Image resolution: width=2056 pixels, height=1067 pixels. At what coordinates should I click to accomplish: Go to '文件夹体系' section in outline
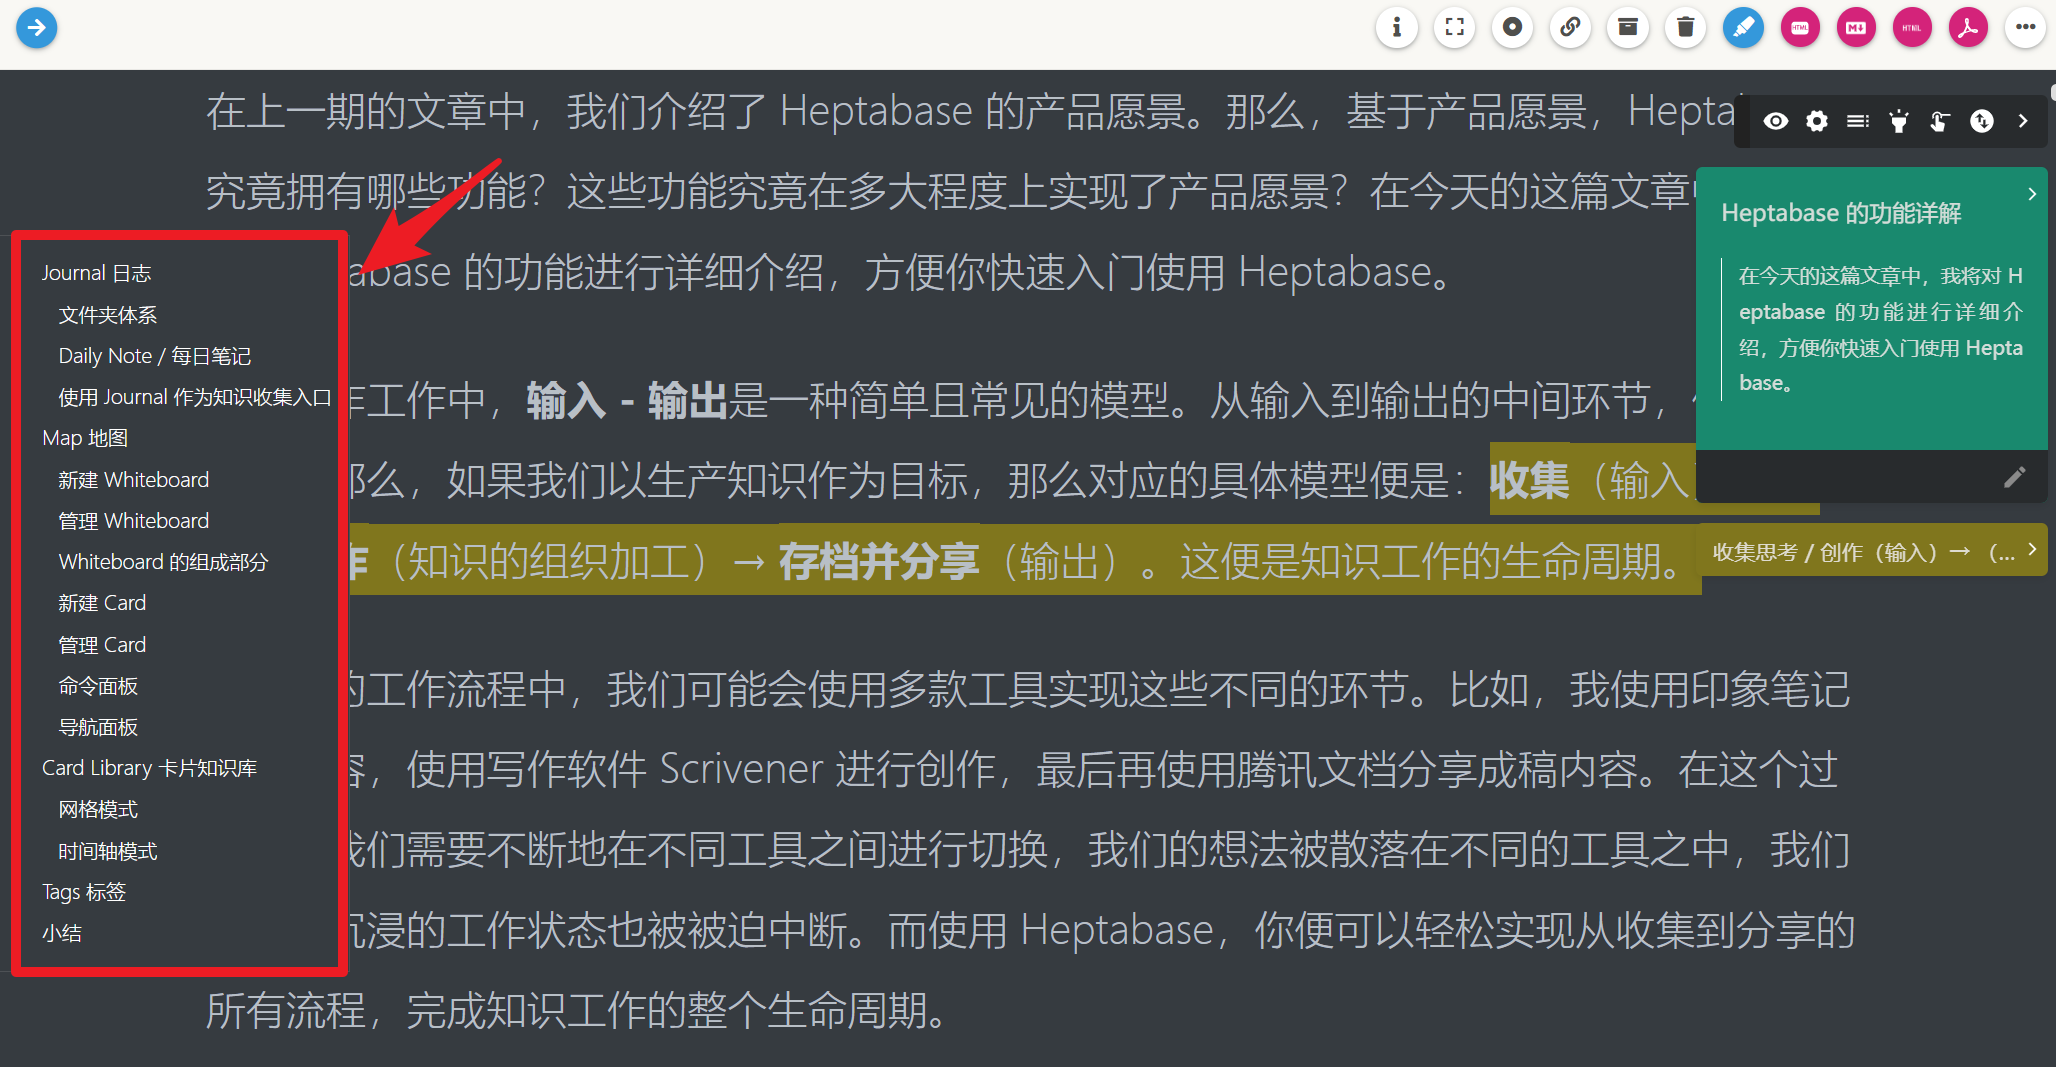click(108, 315)
